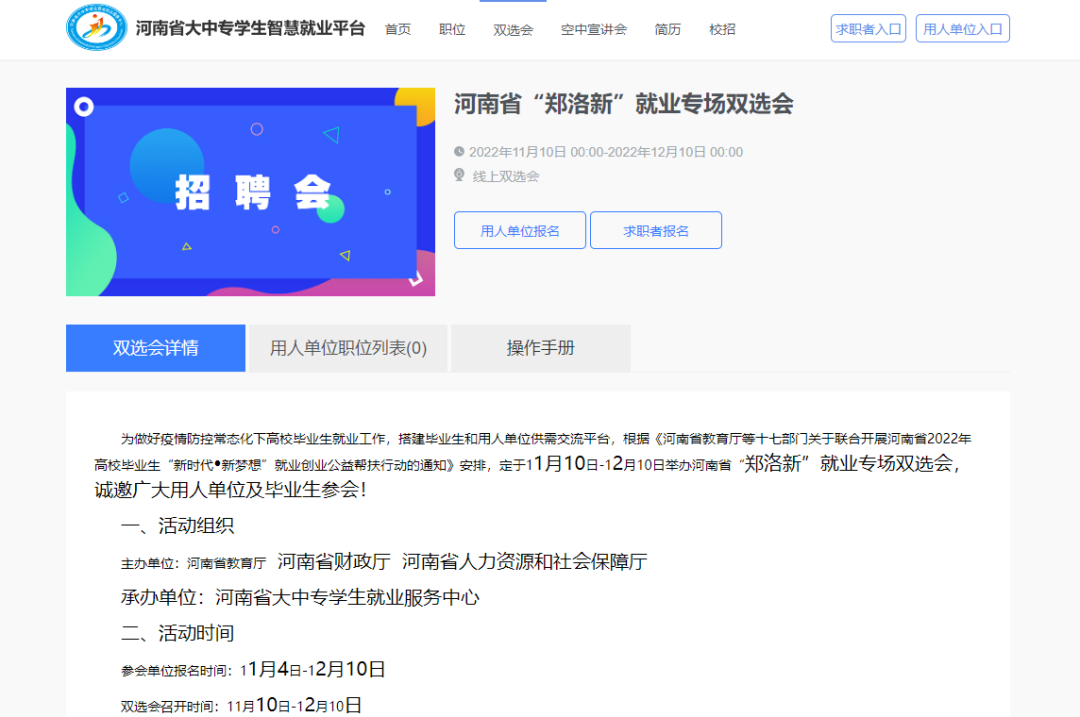This screenshot has height=717, width=1080.
Task: Click the 用人单位入口 button
Action: (x=962, y=28)
